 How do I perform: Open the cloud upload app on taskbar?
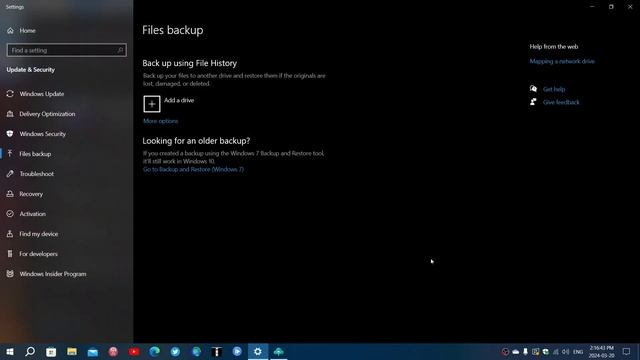point(279,351)
